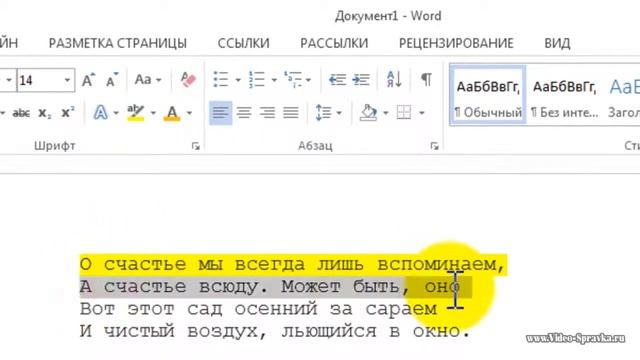640x360 pixels.
Task: Expand multilevel list dropdown arrow
Action: tap(308, 80)
